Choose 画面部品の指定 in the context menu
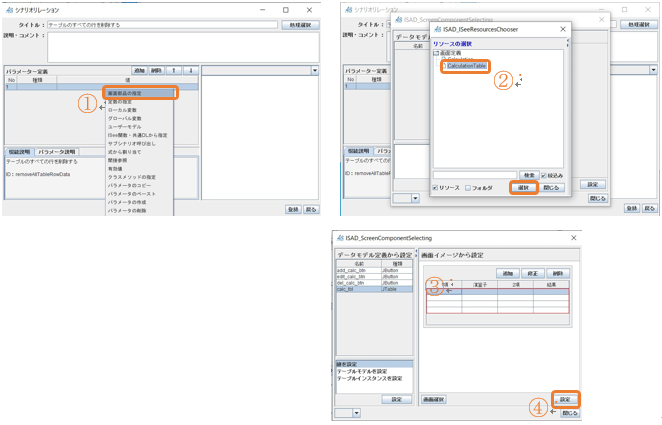662x425 pixels. (x=139, y=93)
